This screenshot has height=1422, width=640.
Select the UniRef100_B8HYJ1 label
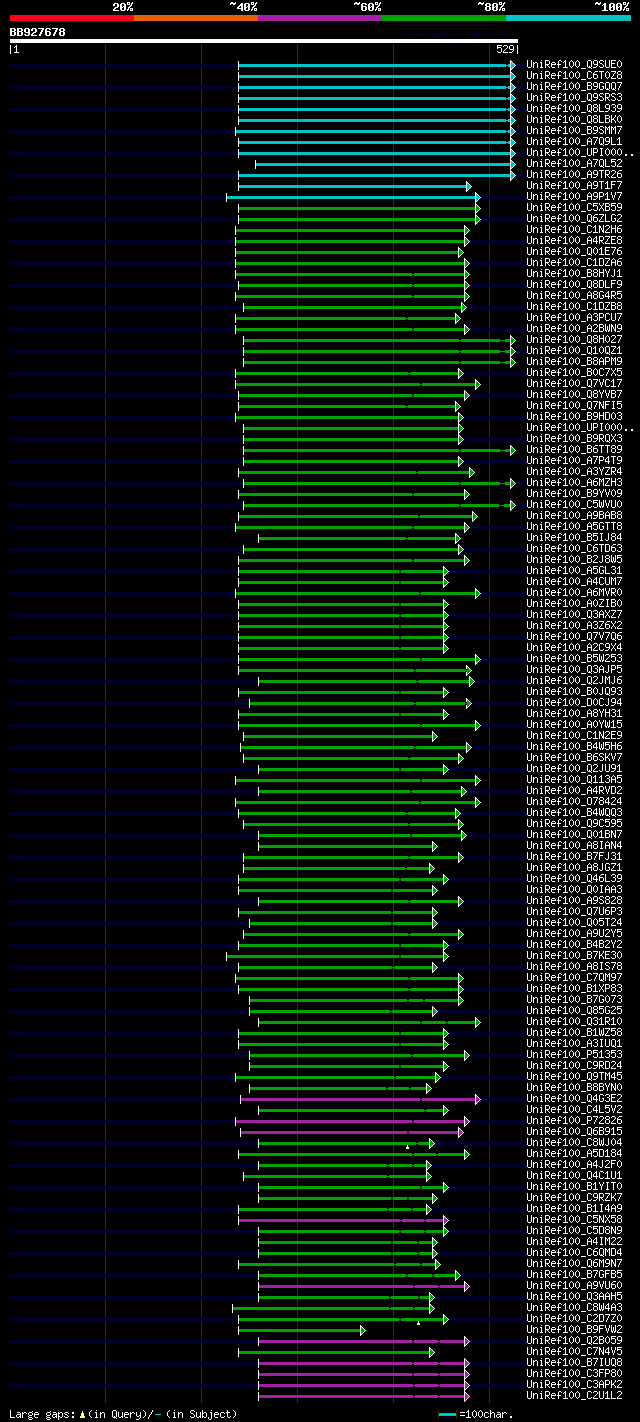574,274
